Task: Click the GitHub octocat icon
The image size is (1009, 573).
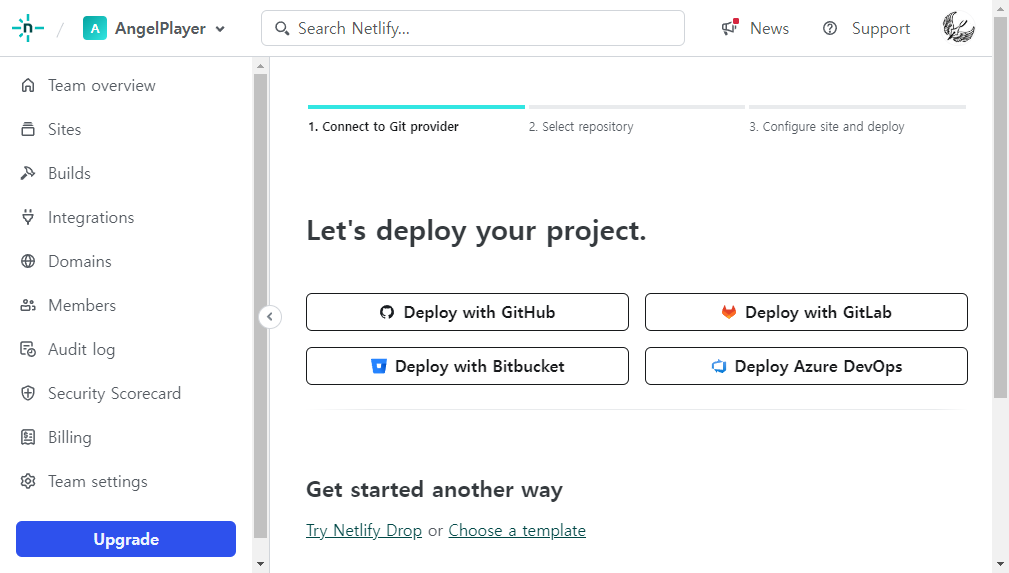Action: [x=387, y=312]
